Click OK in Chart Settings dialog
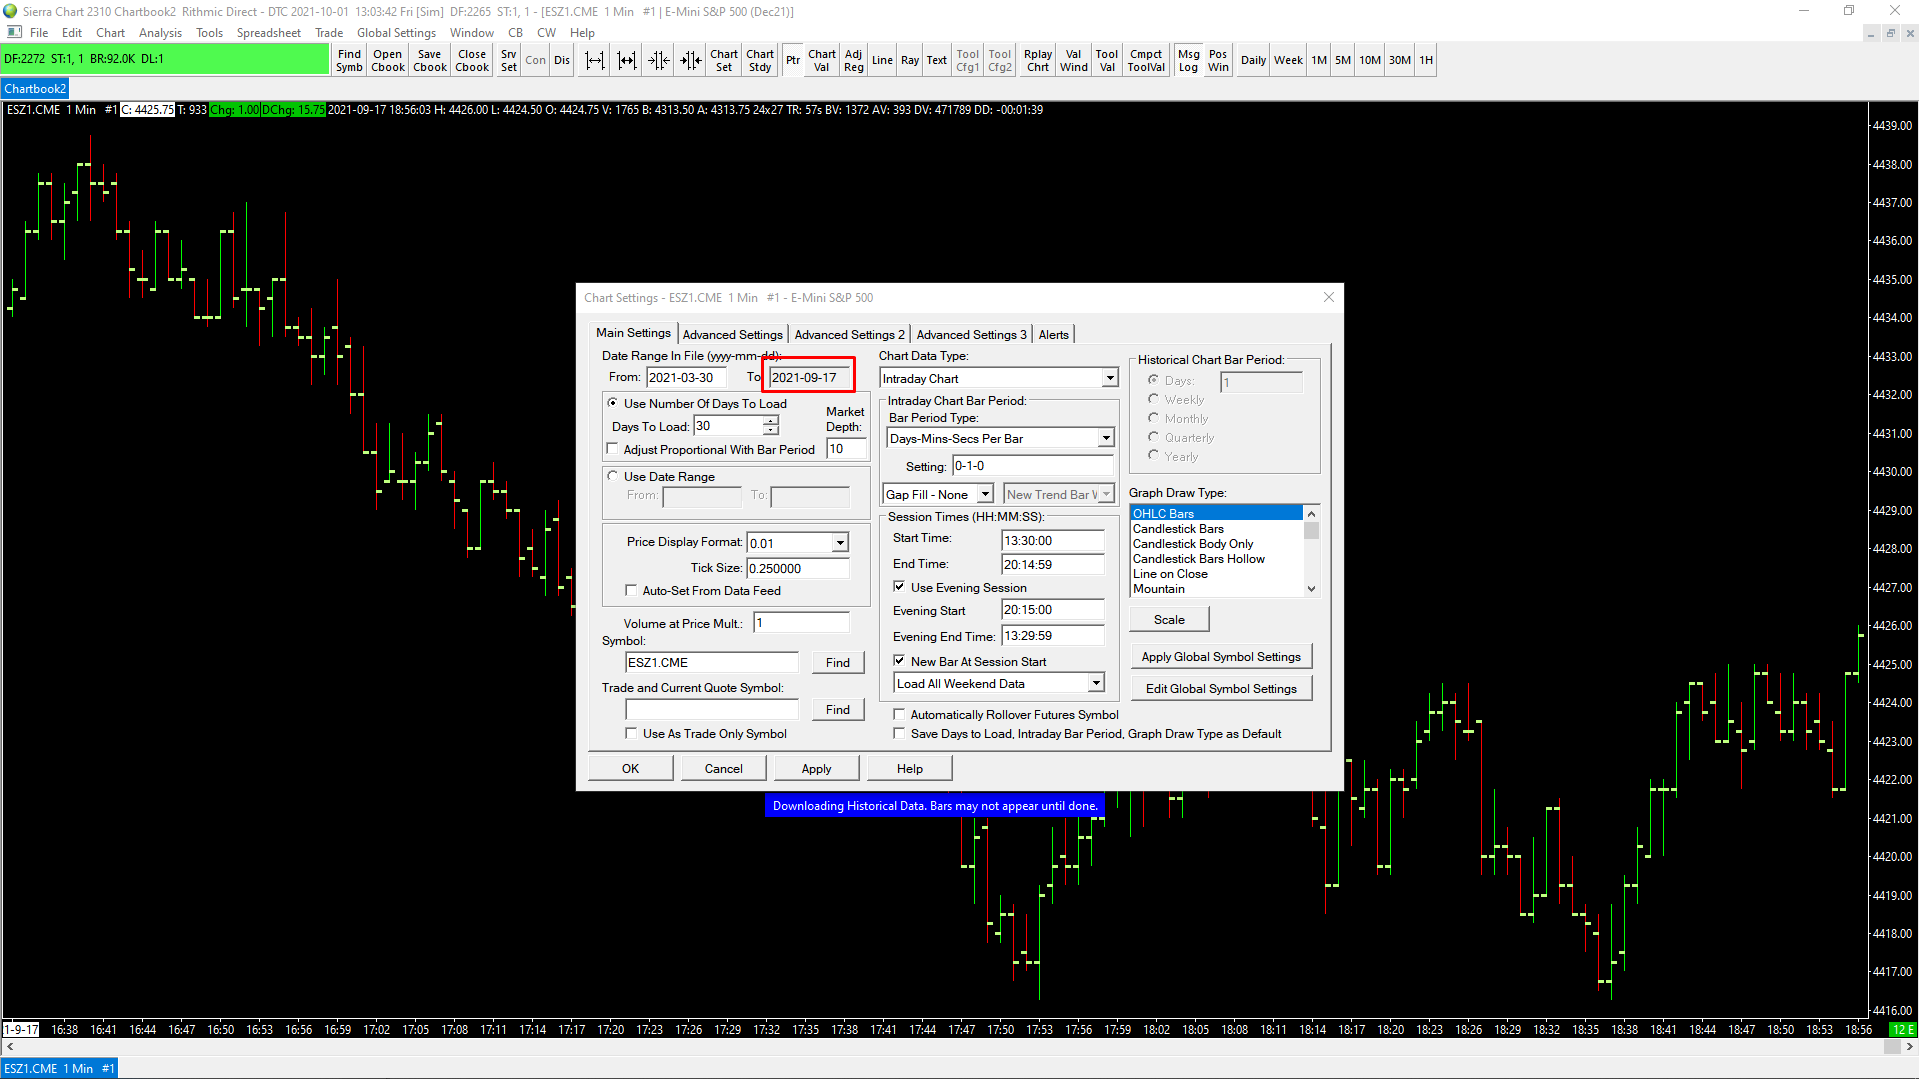This screenshot has width=1919, height=1079. tap(630, 768)
